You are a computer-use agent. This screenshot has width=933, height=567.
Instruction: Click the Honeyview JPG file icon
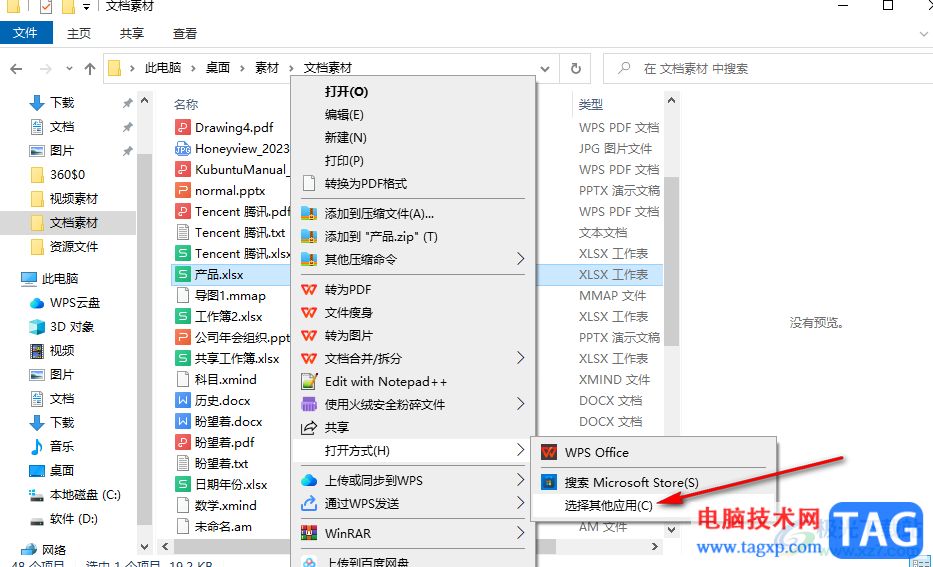click(182, 149)
